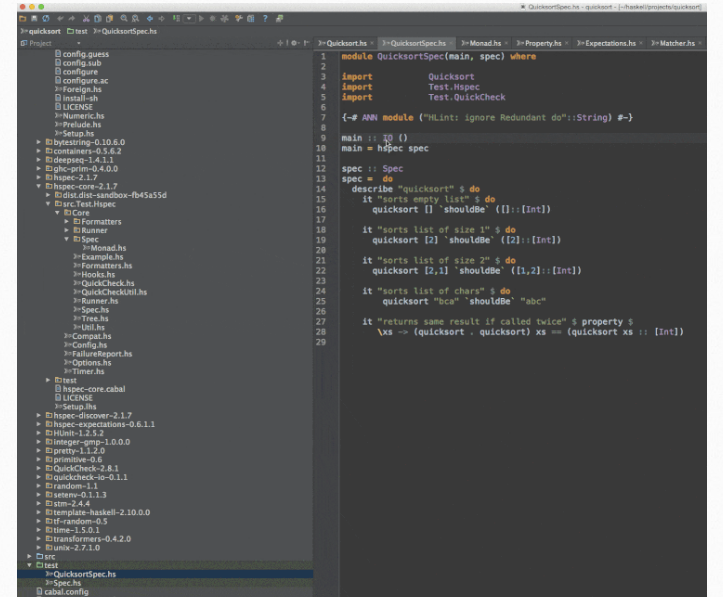Viewport: 723px width, 597px height.
Task: Navigate back with the blue arrow
Action: coord(149,18)
